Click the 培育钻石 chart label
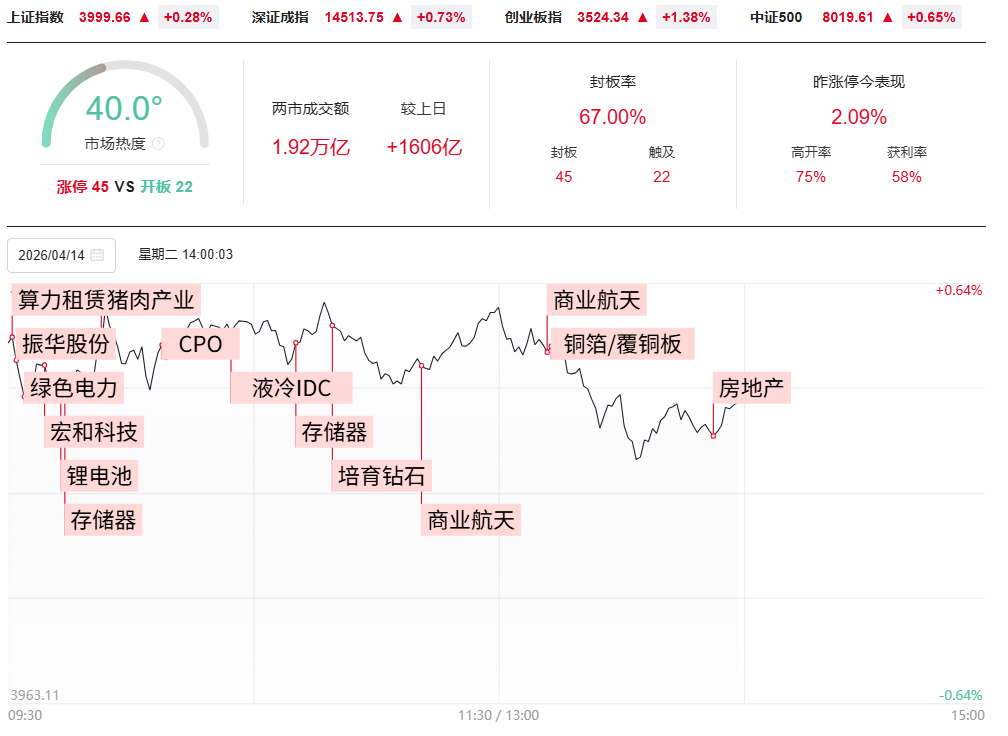Image resolution: width=1008 pixels, height=736 pixels. [x=381, y=476]
